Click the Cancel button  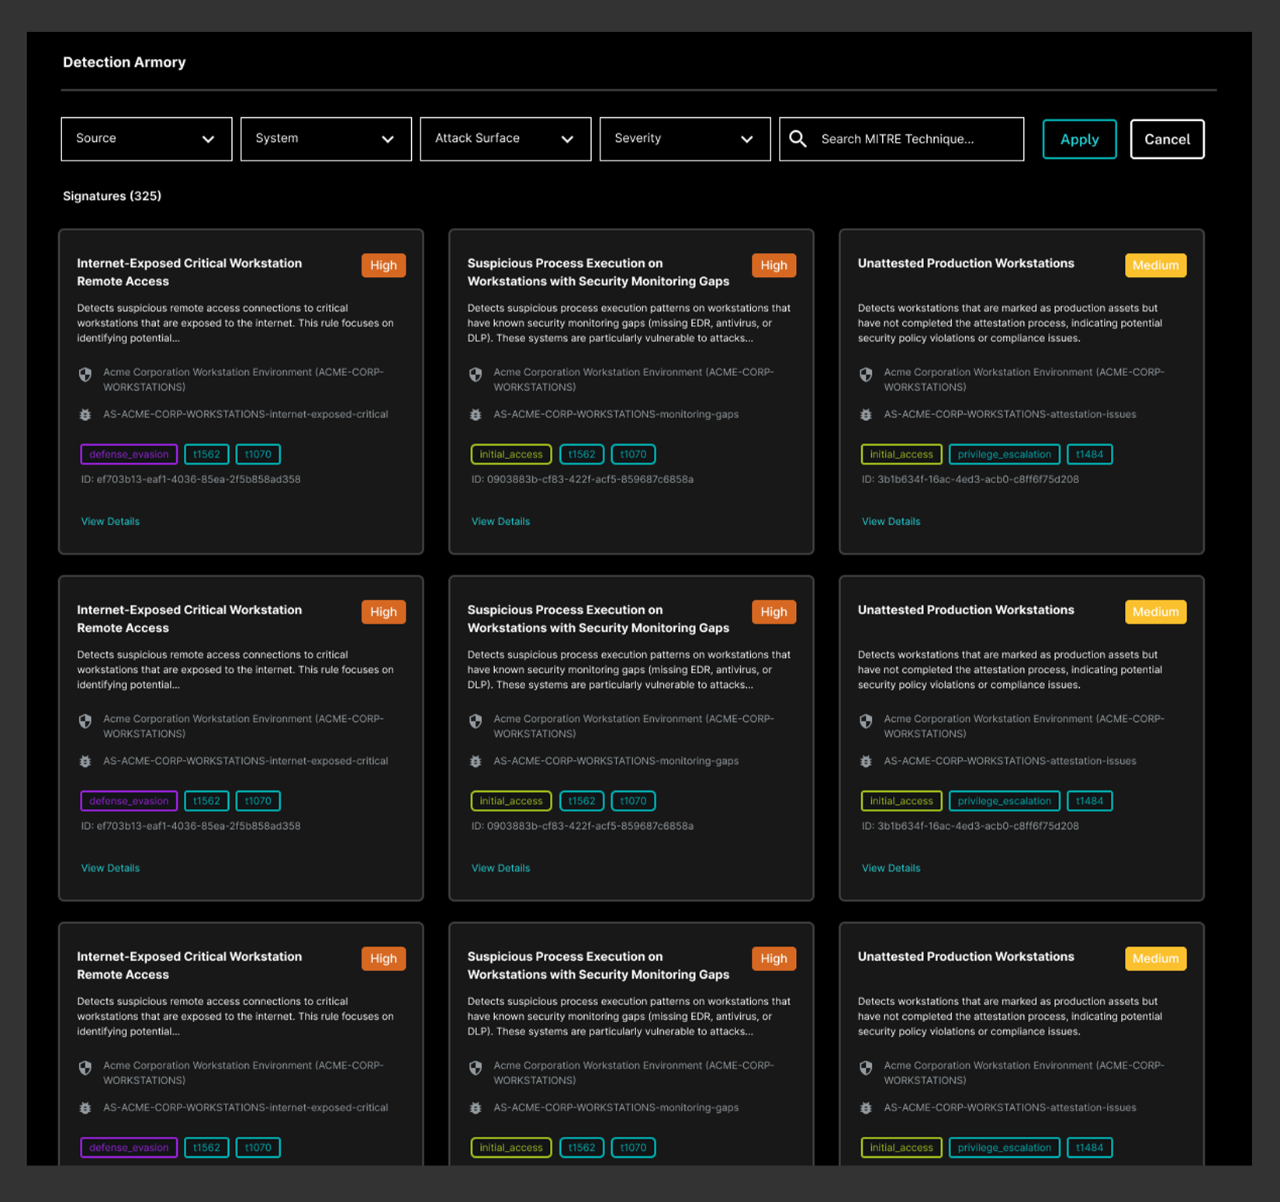pyautogui.click(x=1167, y=139)
